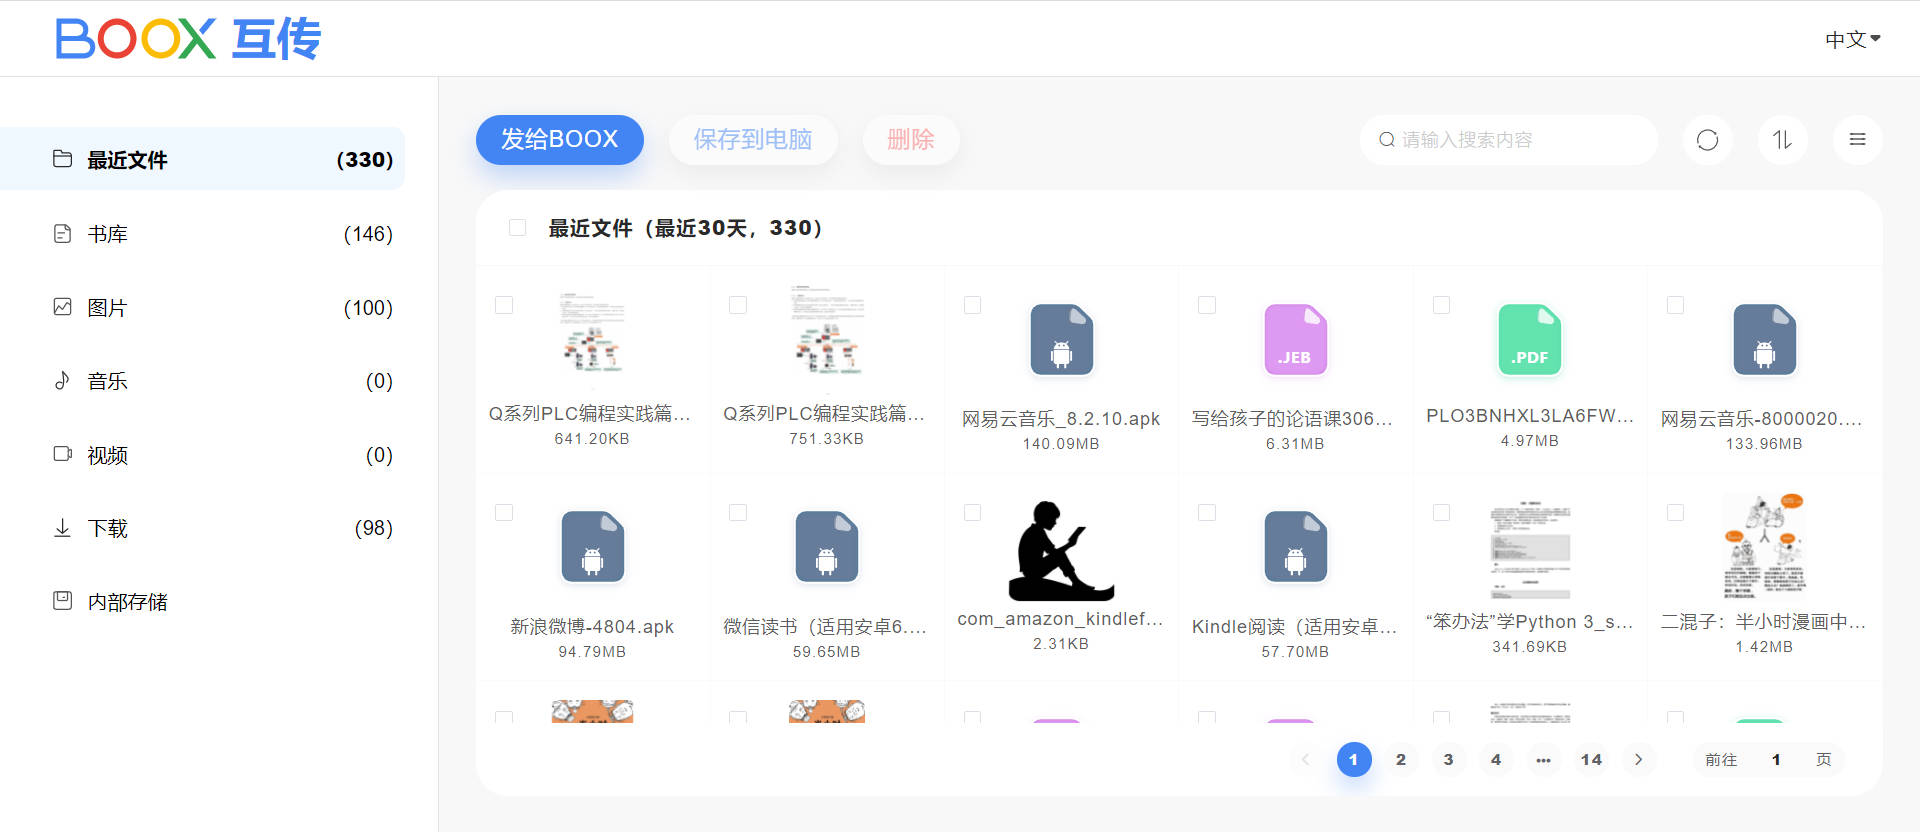Click the picture icon beside 图片
The height and width of the screenshot is (832, 1920).
click(62, 307)
